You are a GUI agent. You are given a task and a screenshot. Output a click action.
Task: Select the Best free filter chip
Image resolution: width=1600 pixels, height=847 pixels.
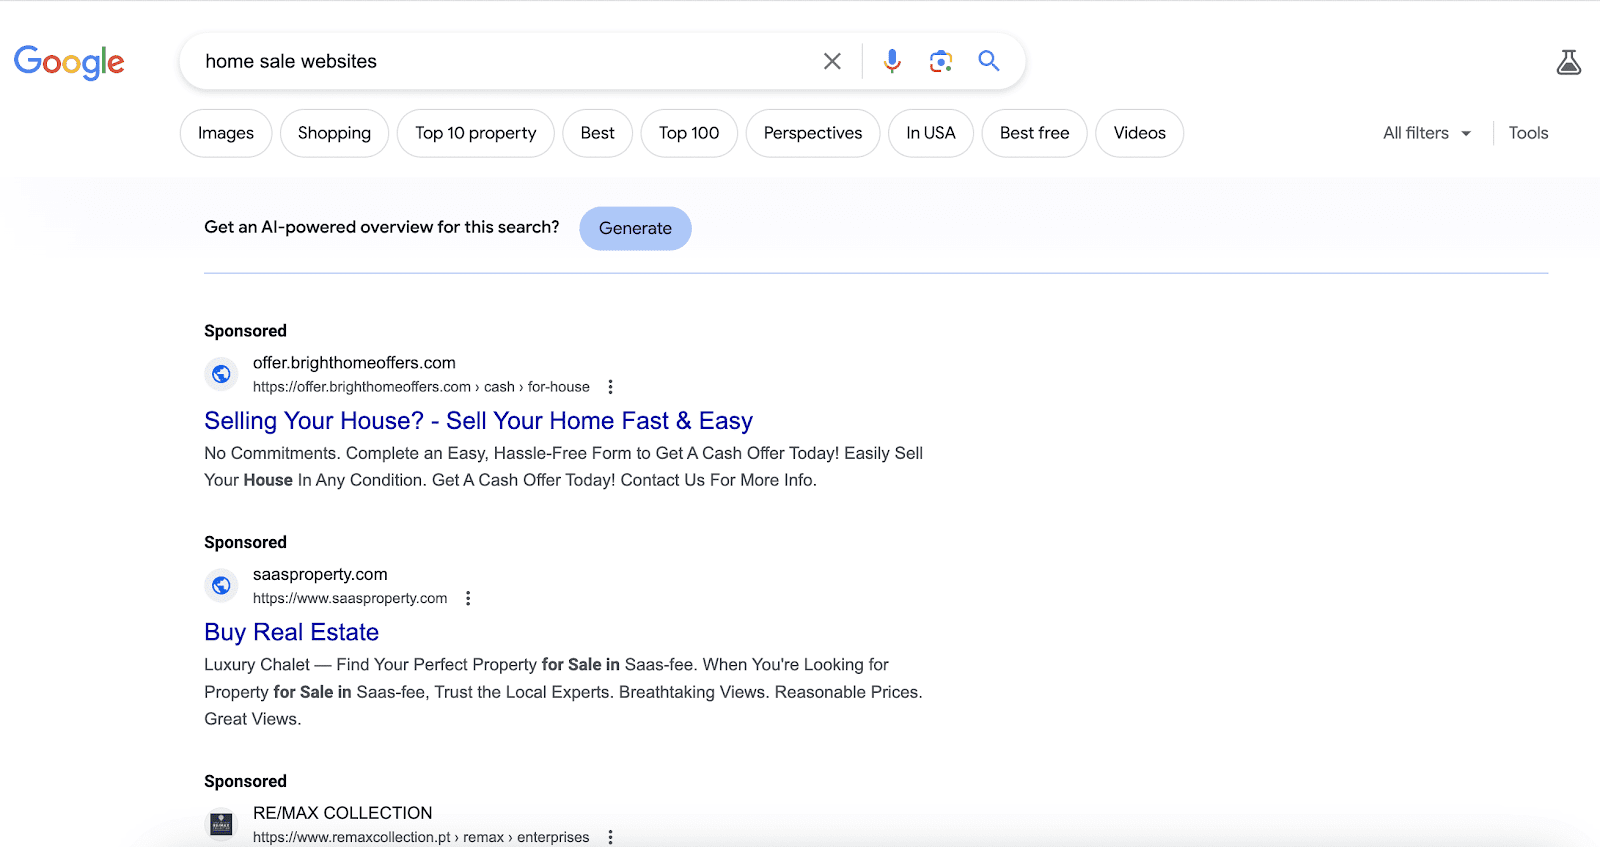coord(1035,133)
